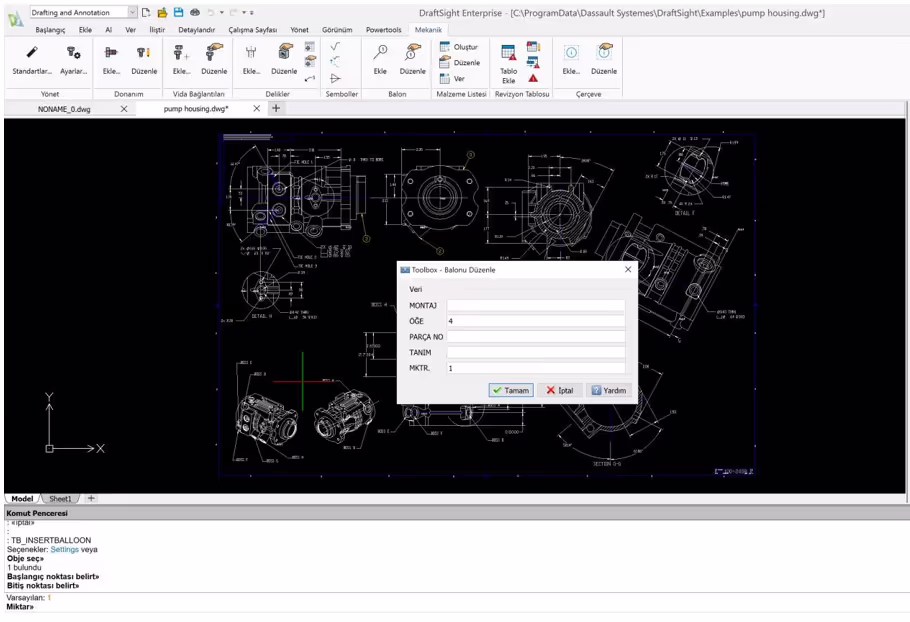
Task: Close the NONAME_0.dwg document tab
Action: pos(124,109)
